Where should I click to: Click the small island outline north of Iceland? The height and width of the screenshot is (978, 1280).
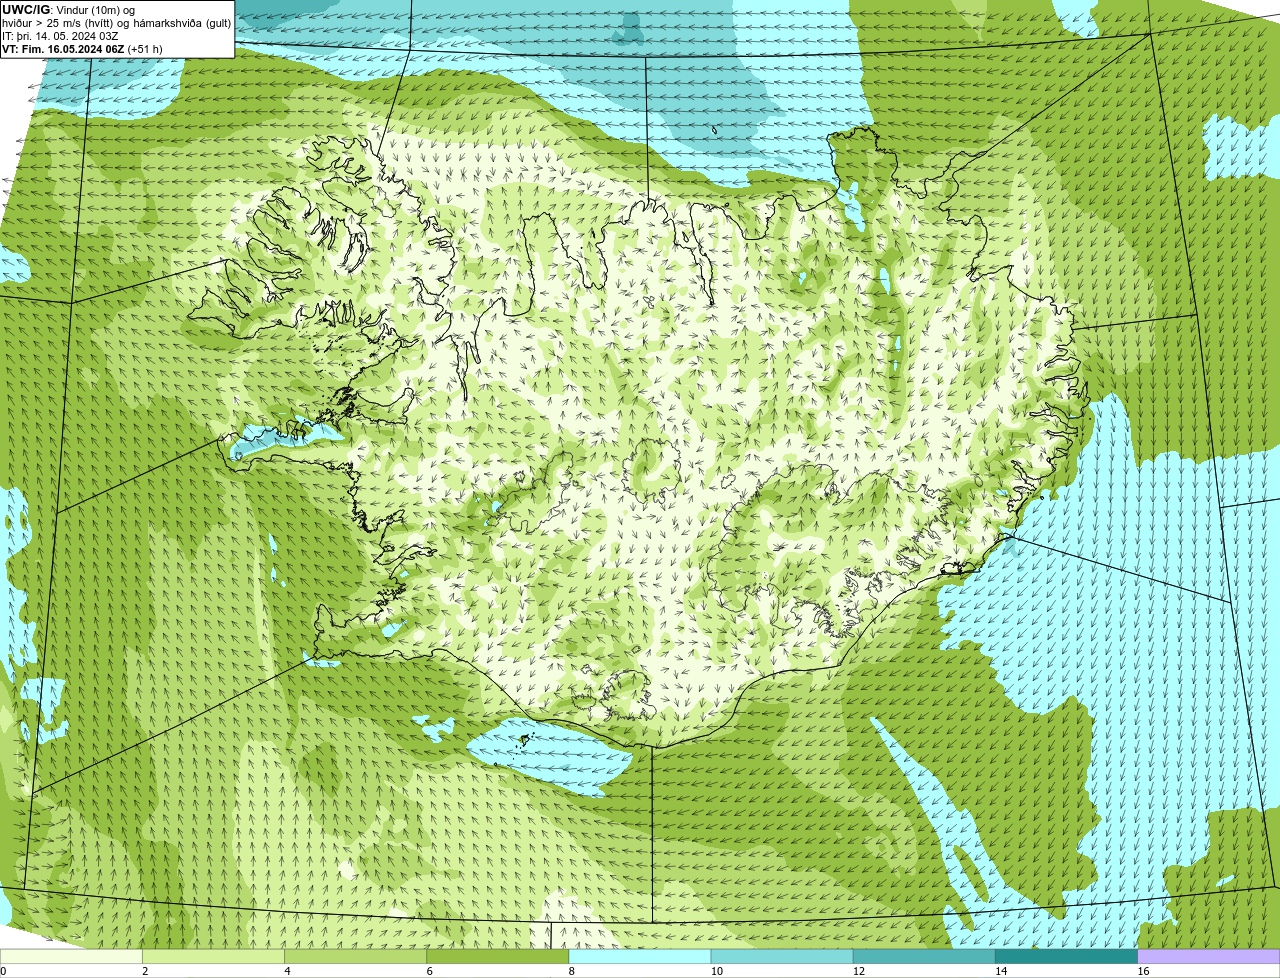coord(715,129)
